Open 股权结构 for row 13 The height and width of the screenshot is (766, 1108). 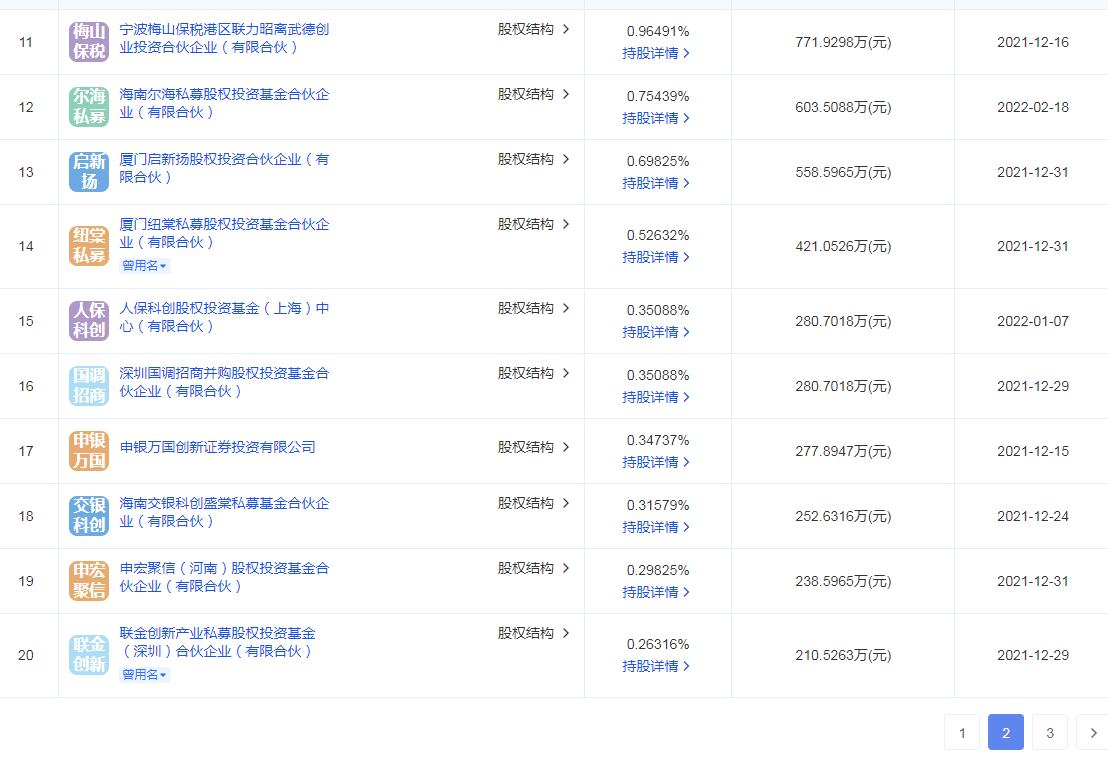coord(533,159)
